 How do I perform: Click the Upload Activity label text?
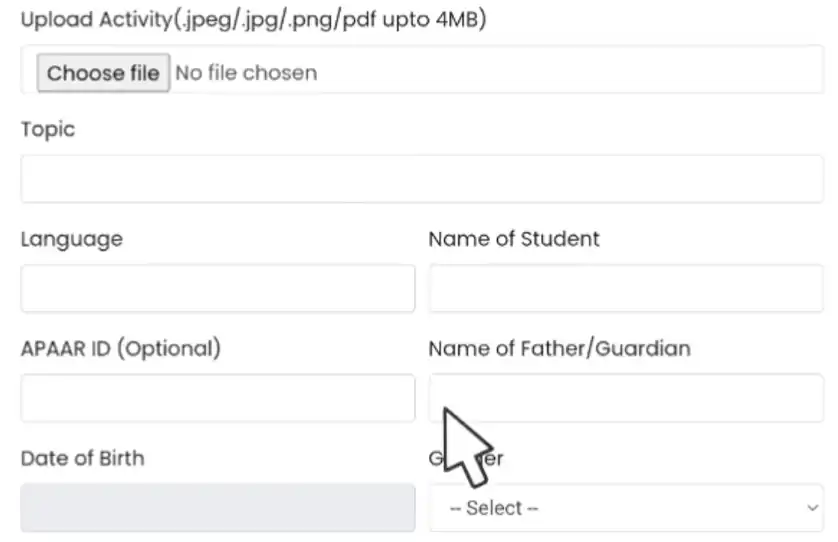point(253,20)
